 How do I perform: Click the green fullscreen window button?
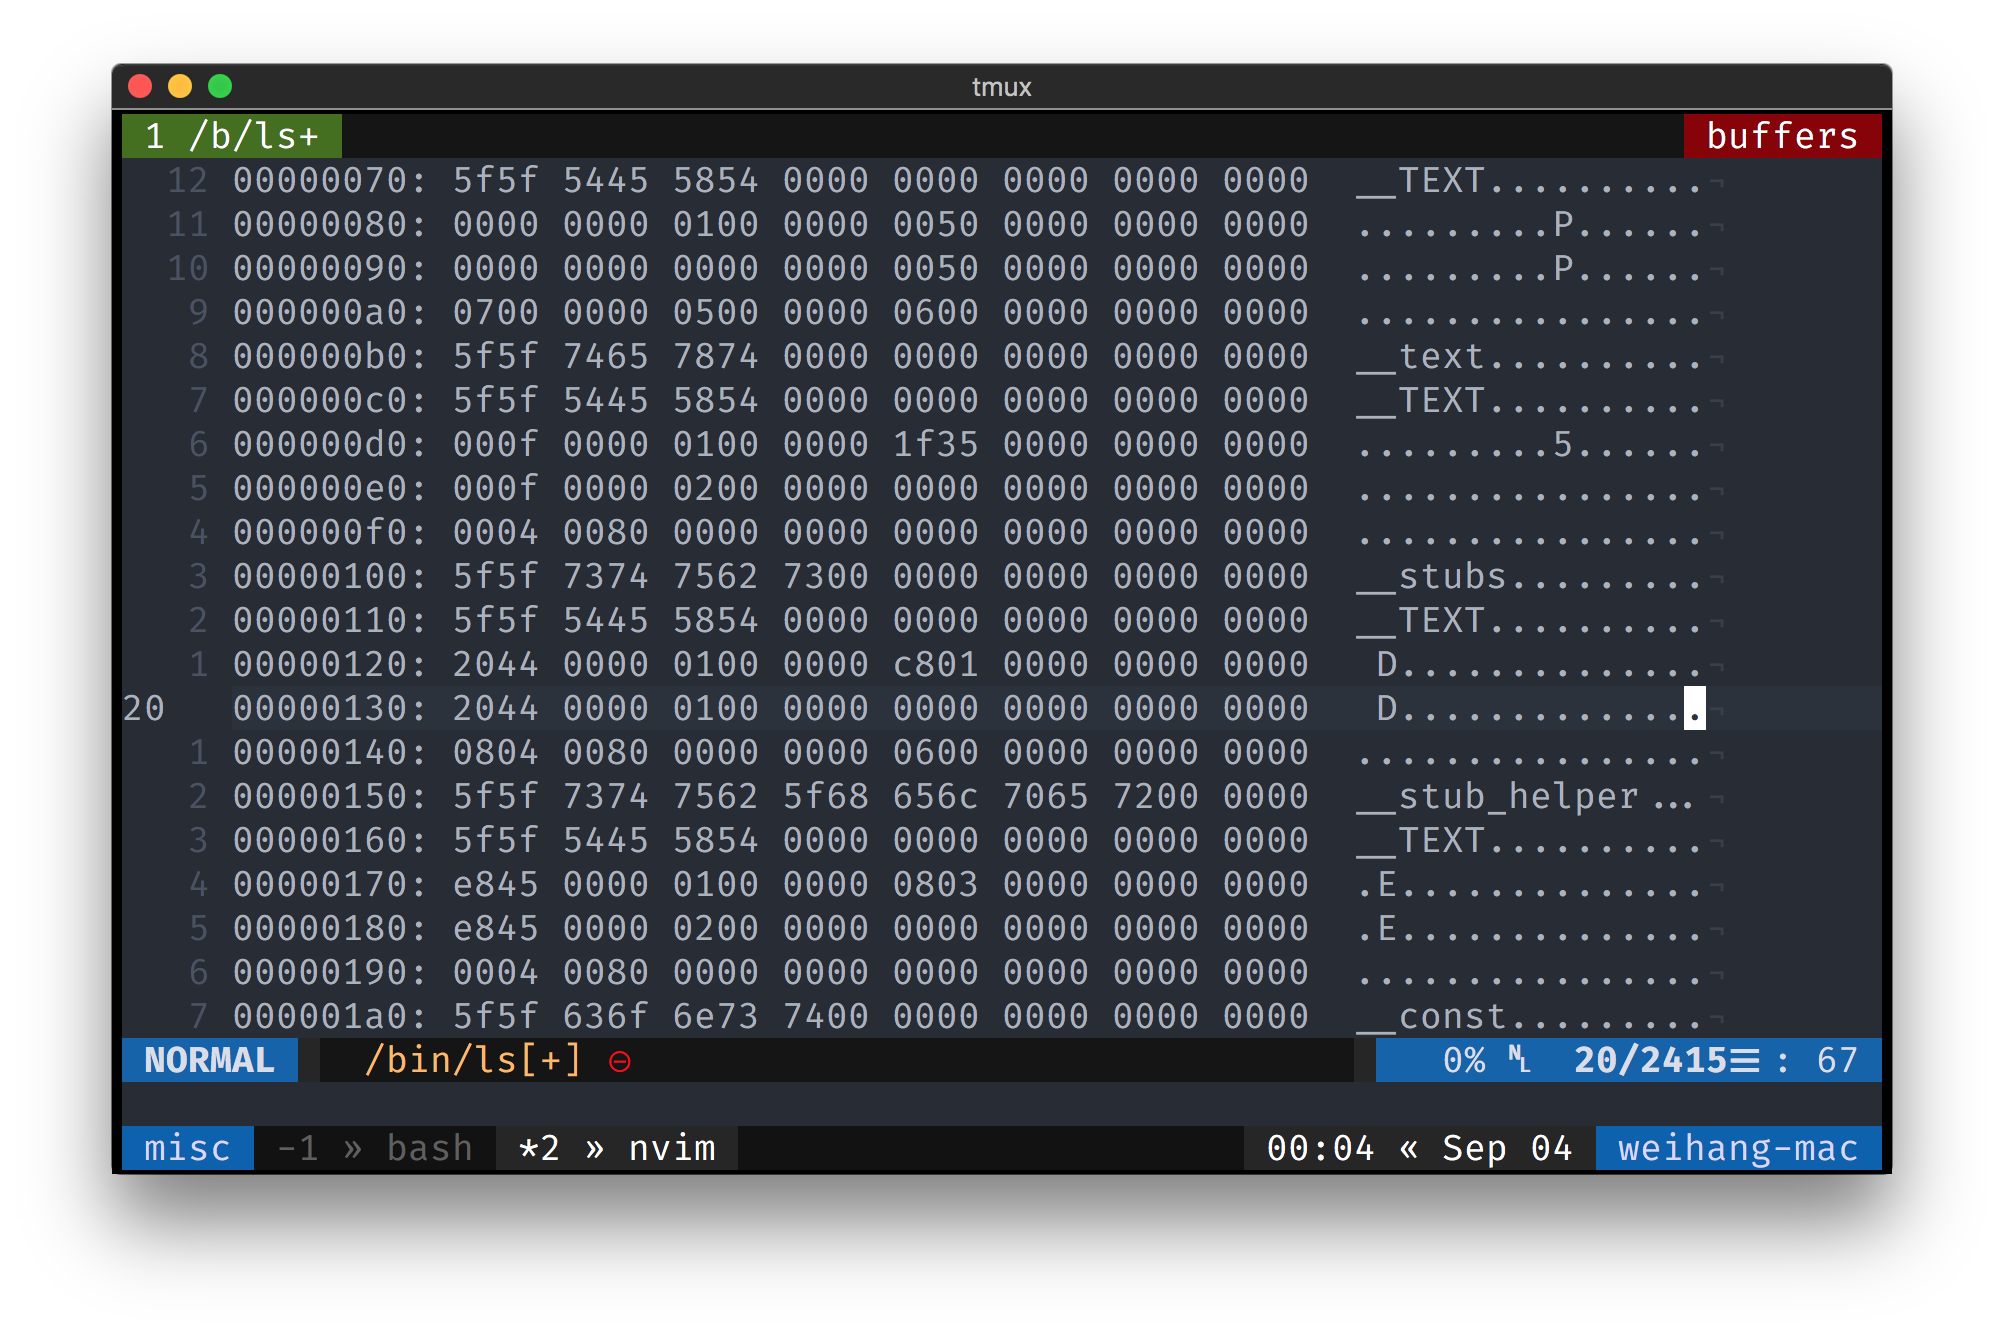[x=220, y=87]
